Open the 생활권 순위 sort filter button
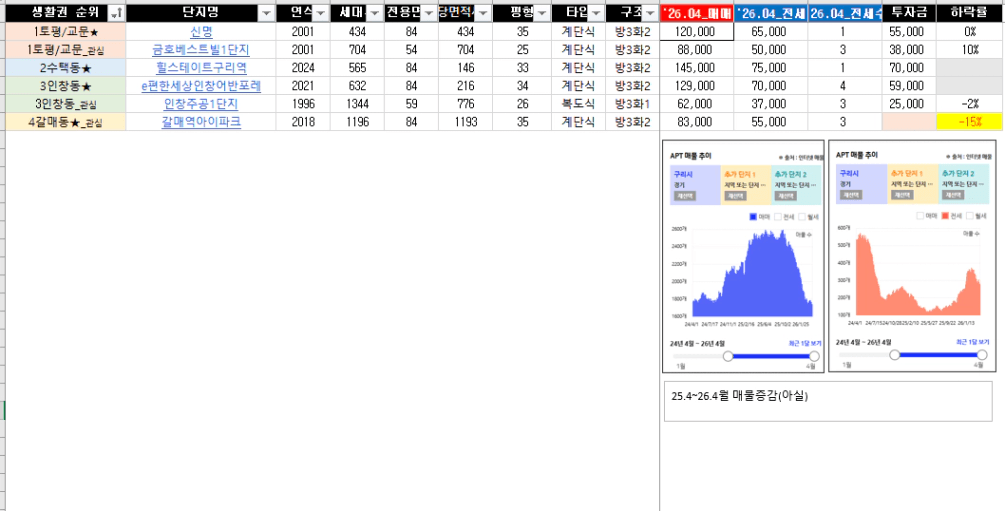1005x511 pixels. point(116,13)
